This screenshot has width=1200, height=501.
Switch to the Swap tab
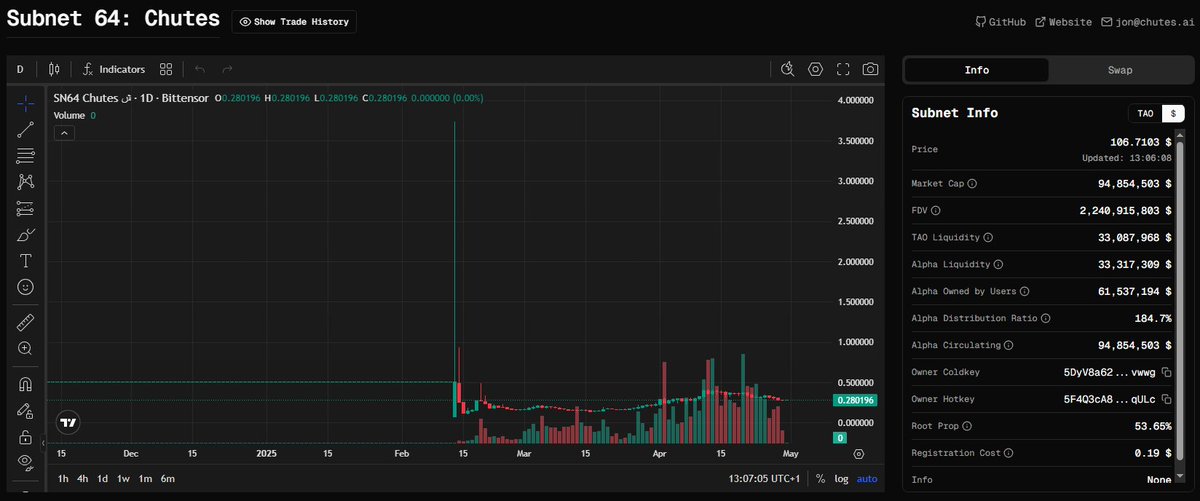1120,70
